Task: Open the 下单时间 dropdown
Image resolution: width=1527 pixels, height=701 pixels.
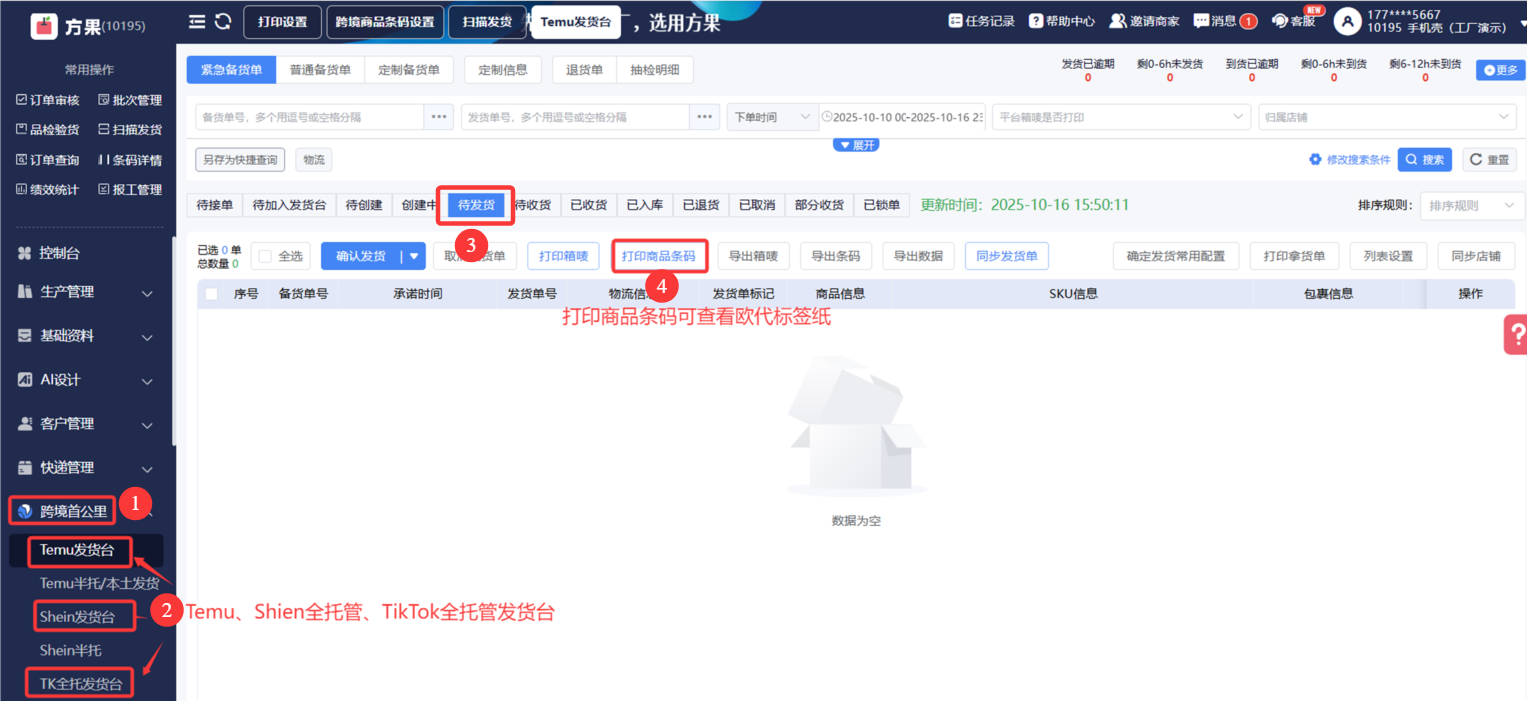Action: tap(772, 117)
